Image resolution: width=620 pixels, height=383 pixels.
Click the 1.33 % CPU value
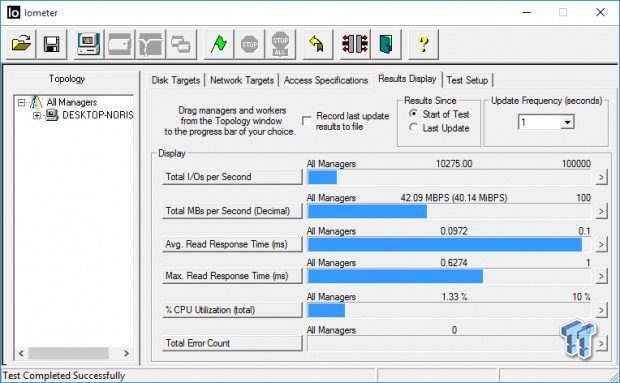[x=454, y=297]
